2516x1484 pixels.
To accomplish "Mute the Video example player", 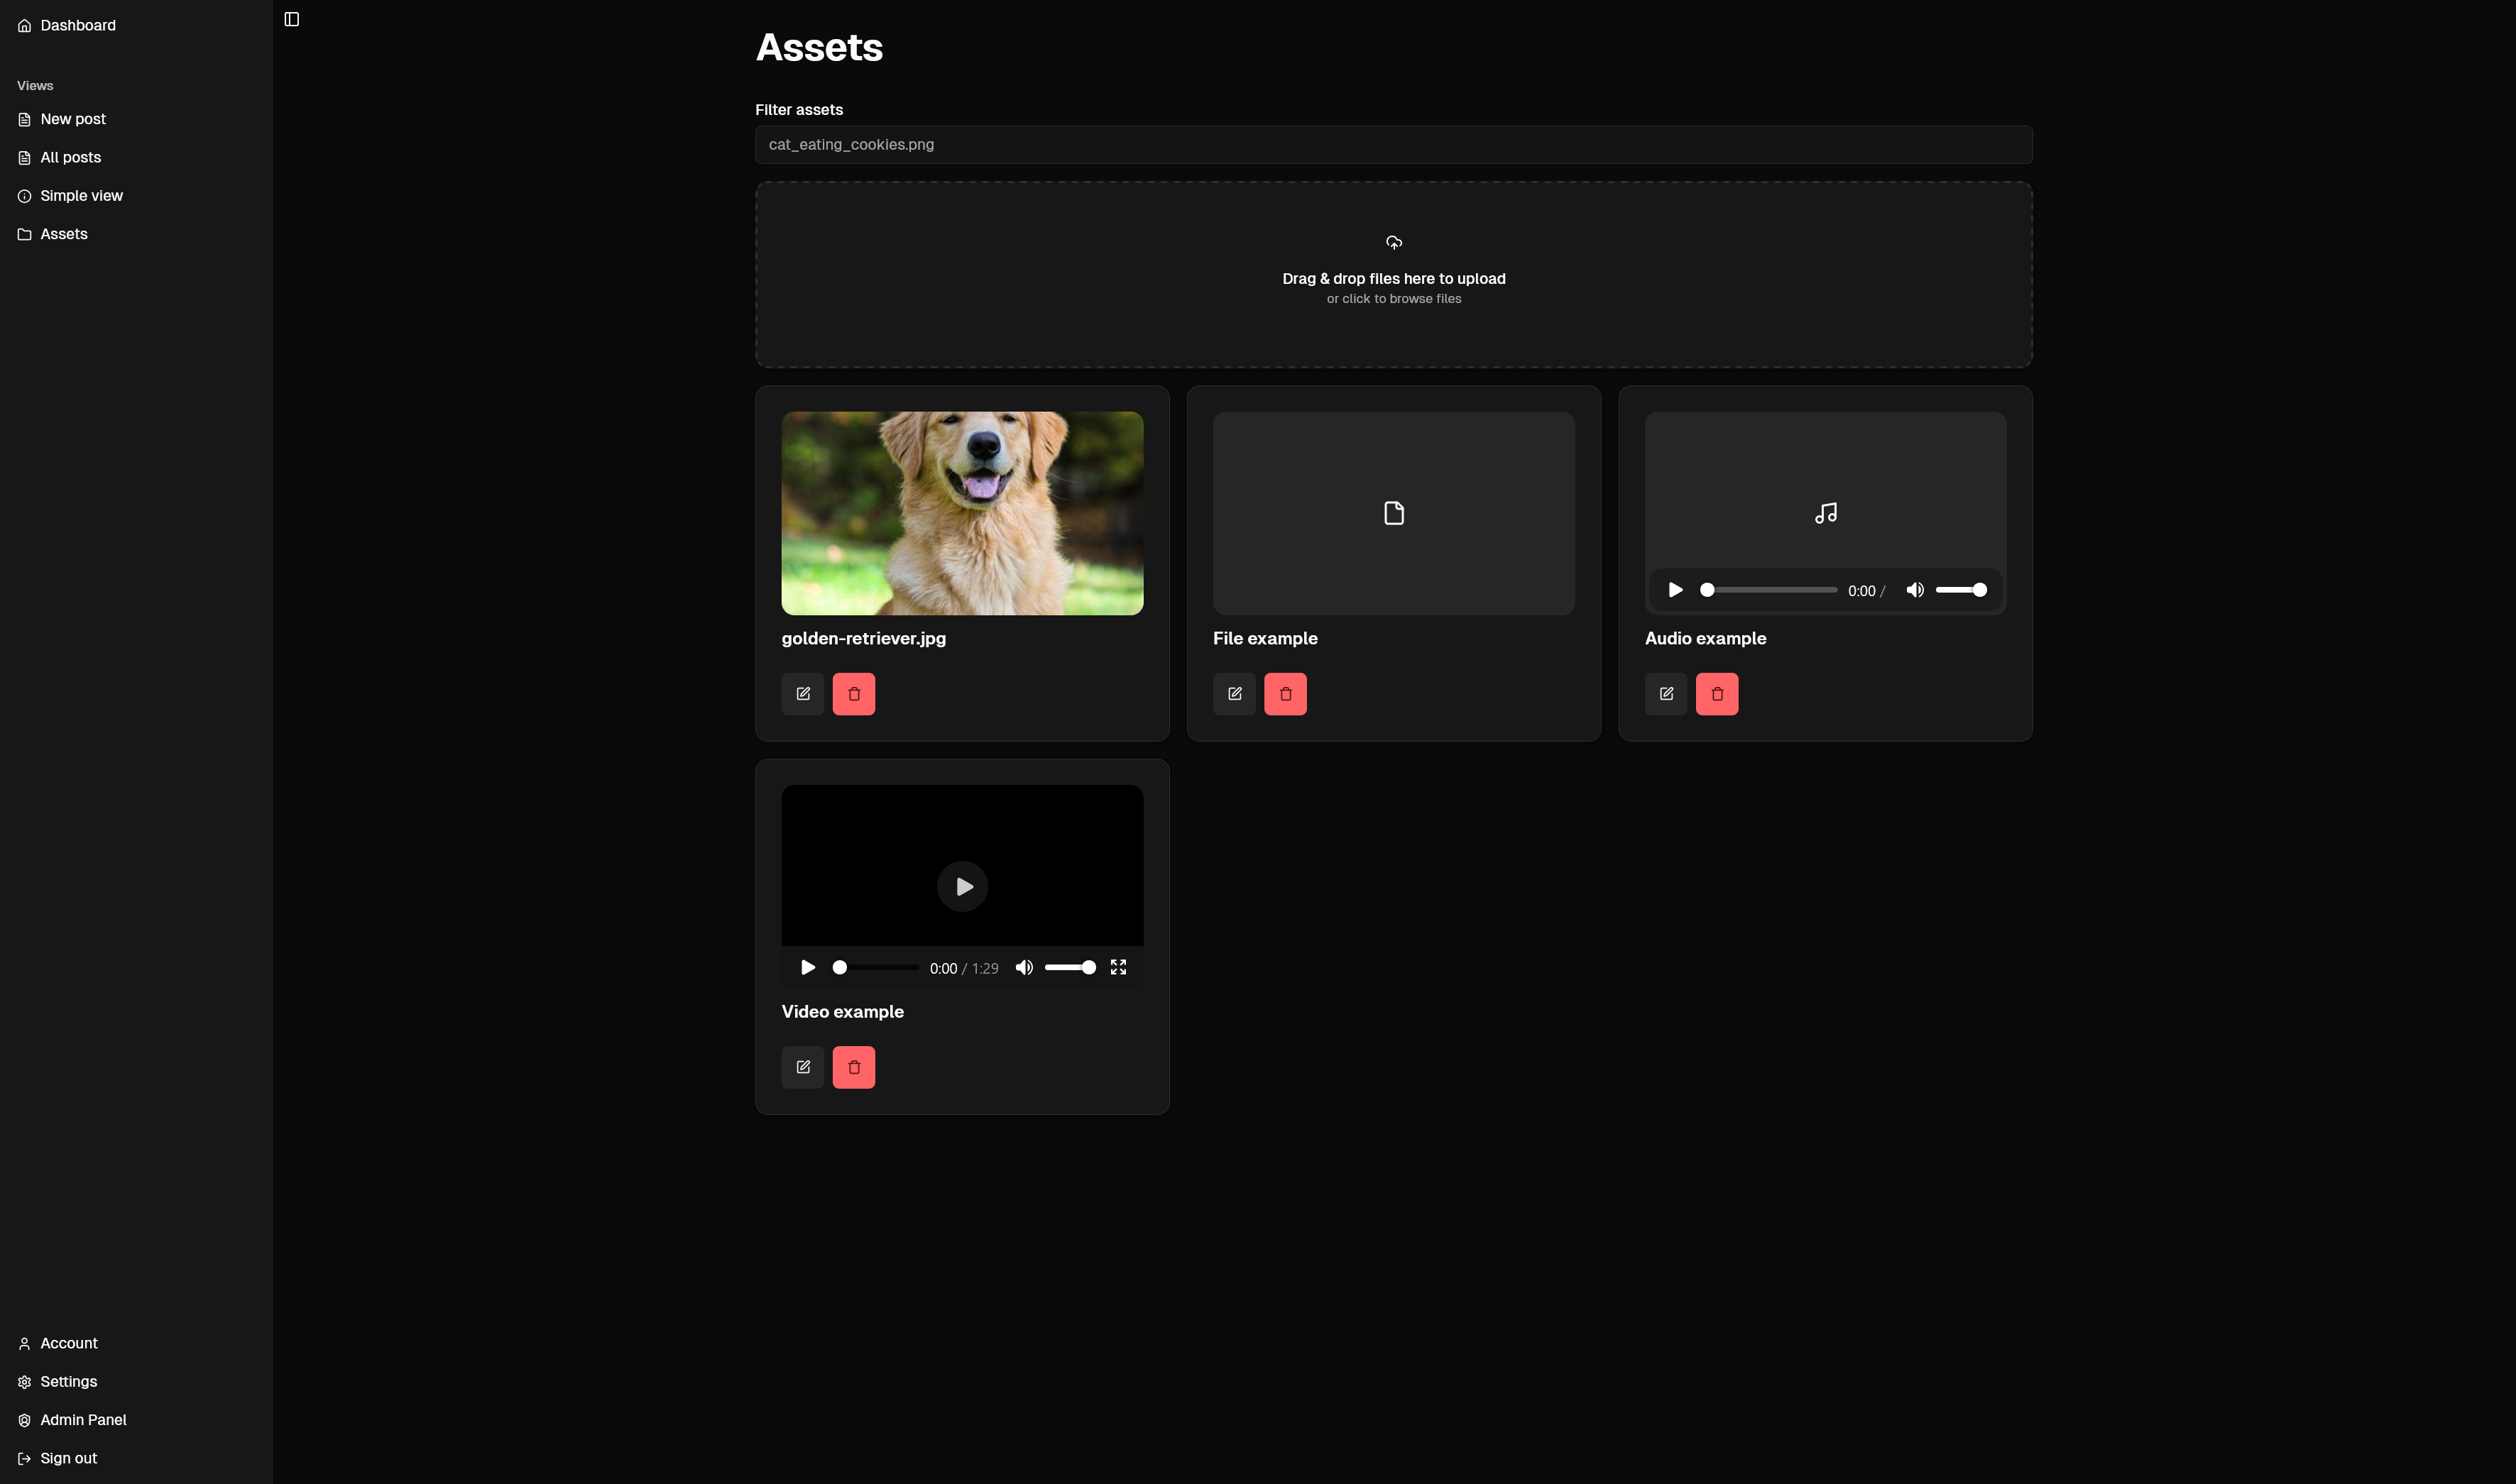I will [x=1024, y=967].
